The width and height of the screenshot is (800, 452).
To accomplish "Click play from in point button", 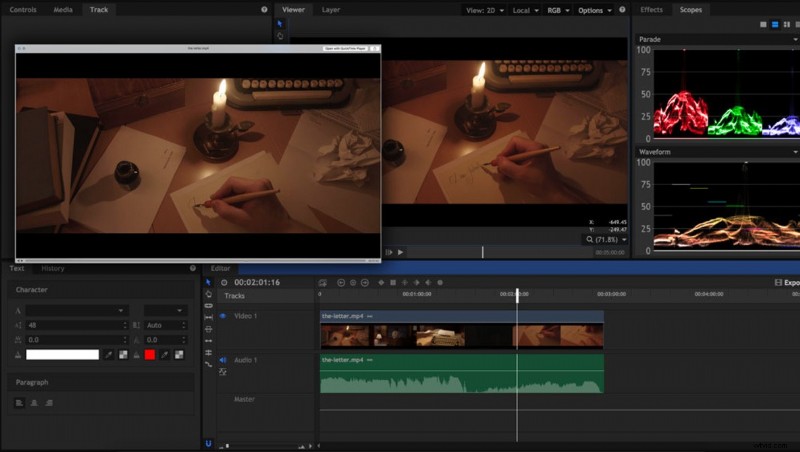I will point(389,252).
